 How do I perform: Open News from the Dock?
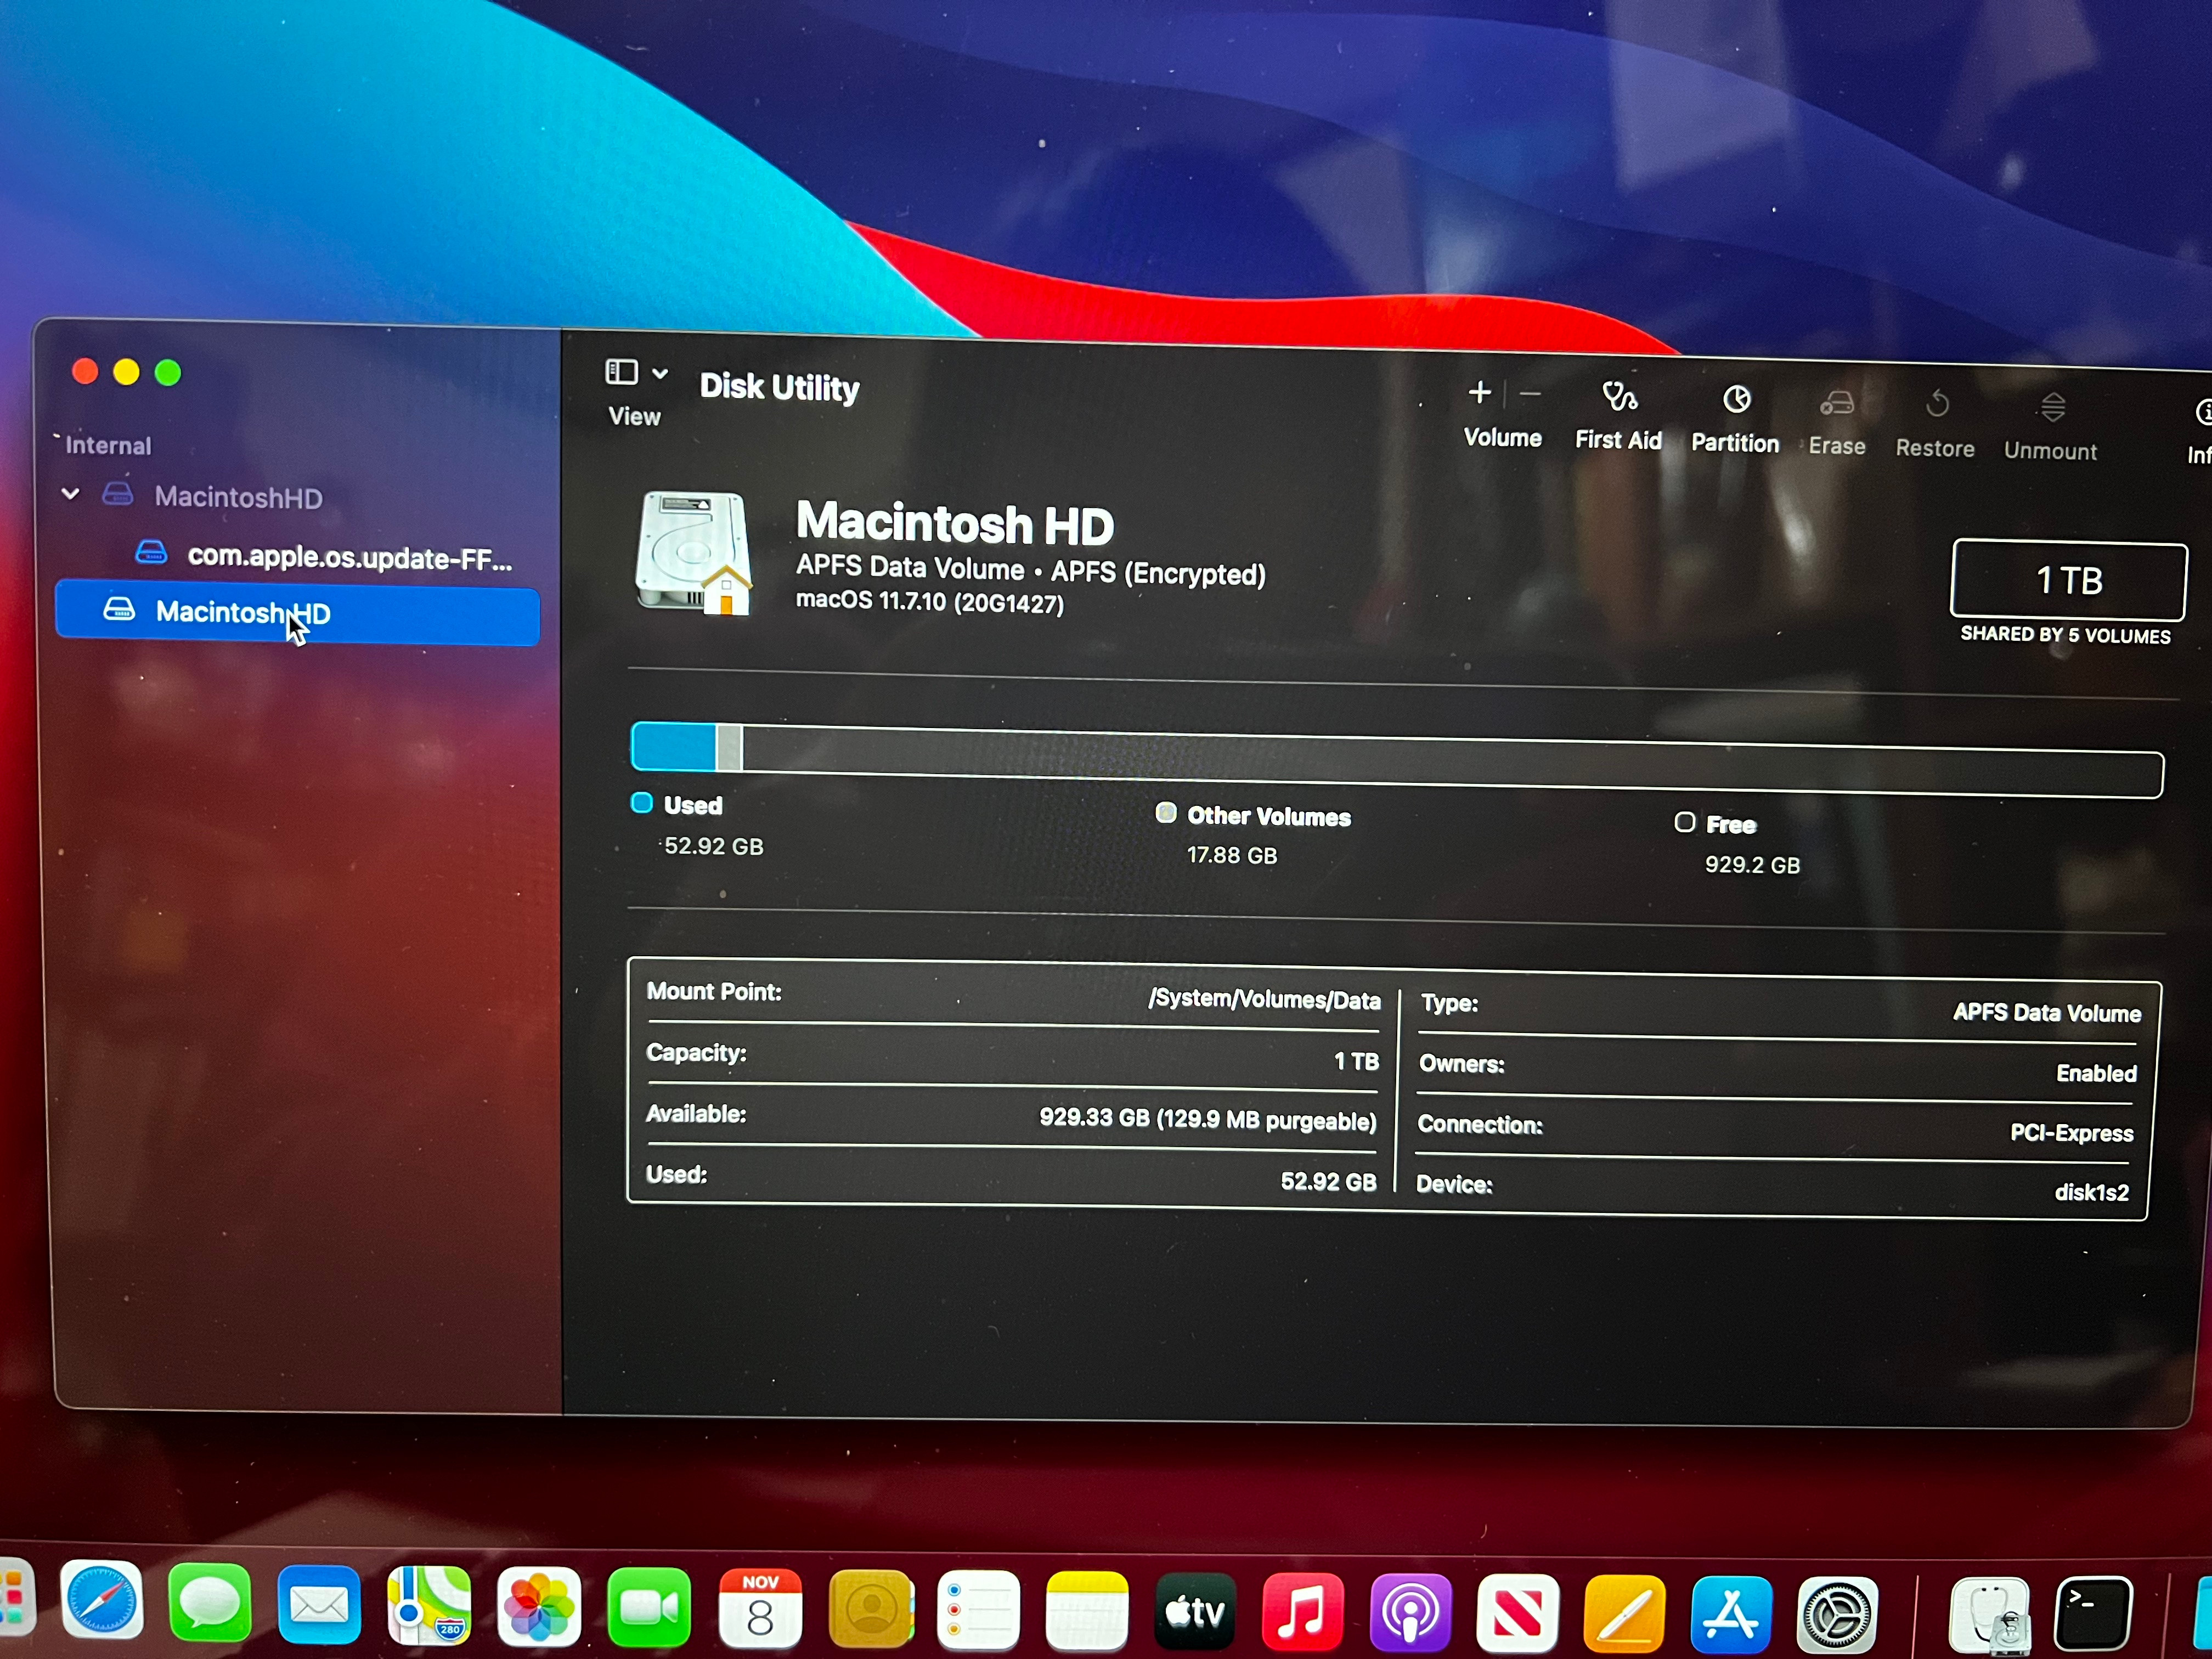[x=1517, y=1615]
